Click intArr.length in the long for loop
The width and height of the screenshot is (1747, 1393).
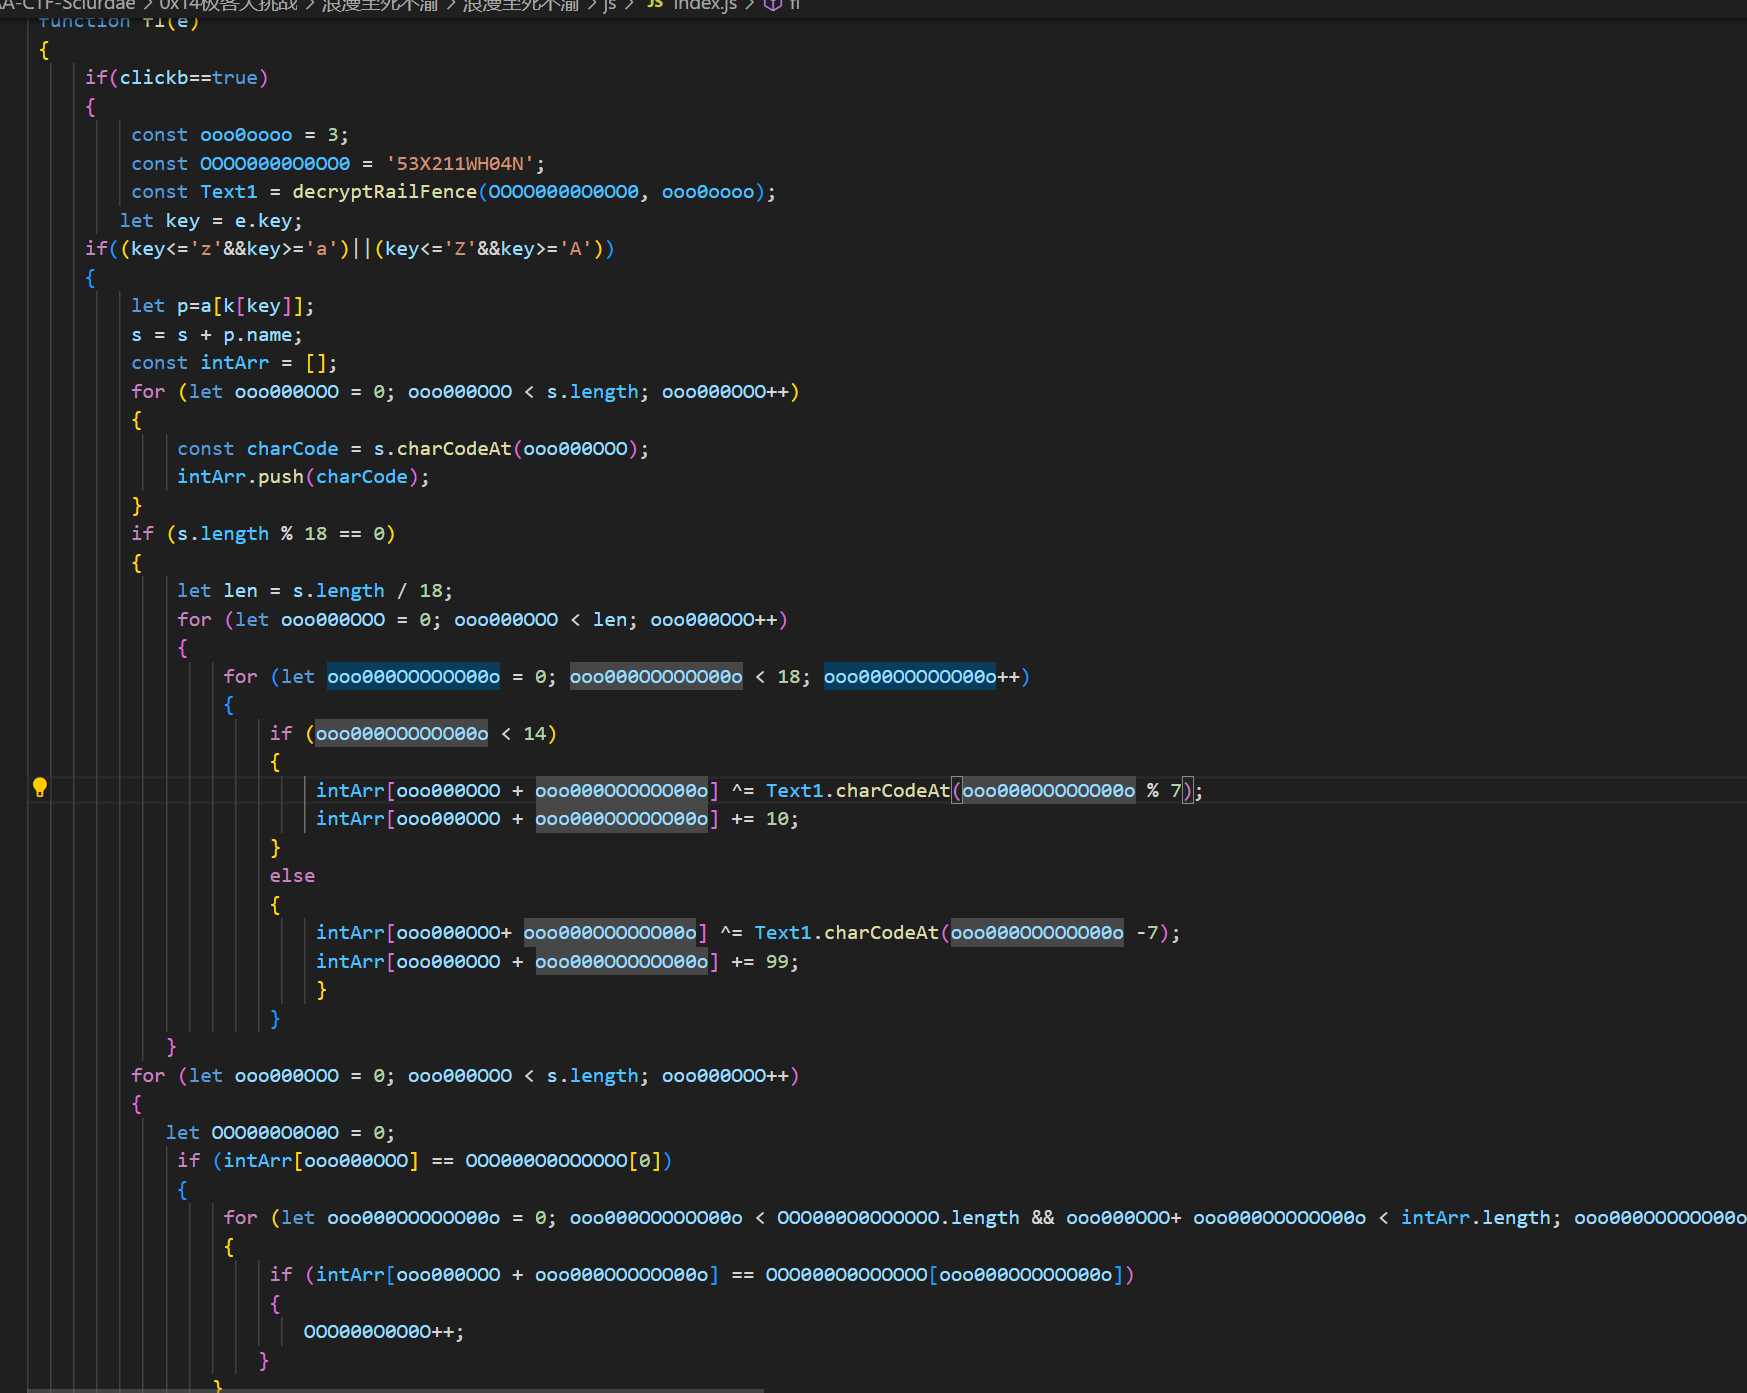(x=1476, y=1218)
